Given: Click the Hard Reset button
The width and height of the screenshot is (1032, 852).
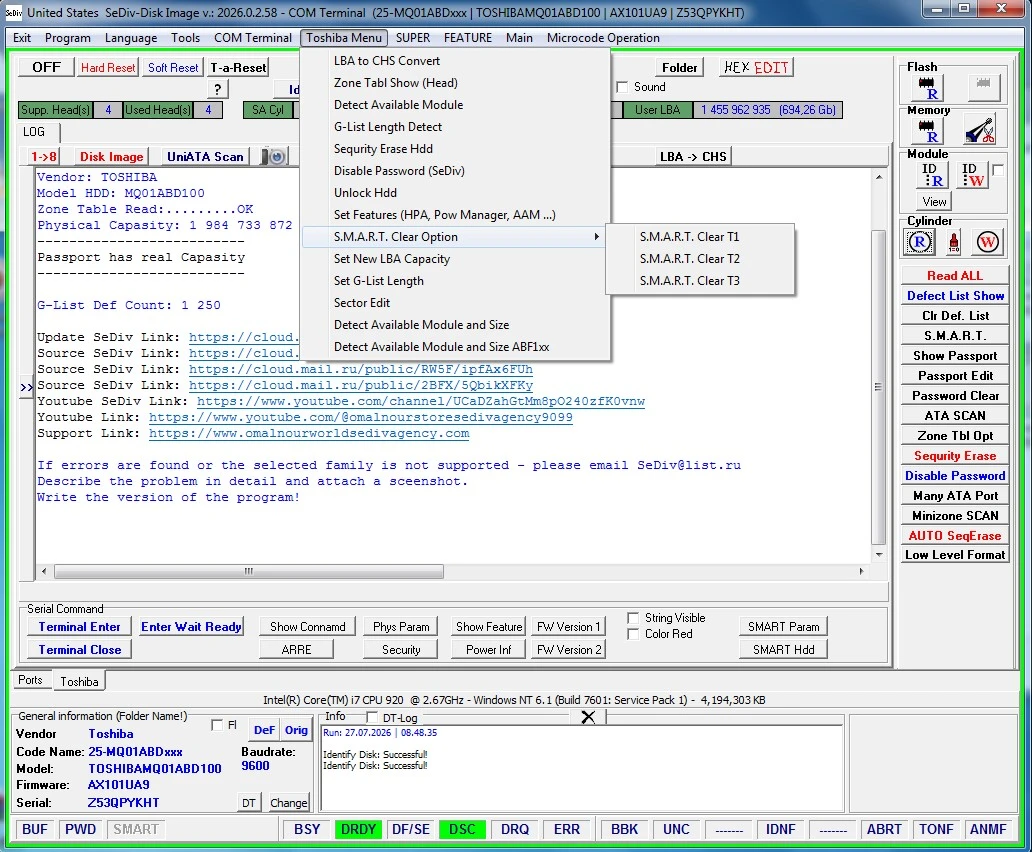Looking at the screenshot, I should coord(108,68).
